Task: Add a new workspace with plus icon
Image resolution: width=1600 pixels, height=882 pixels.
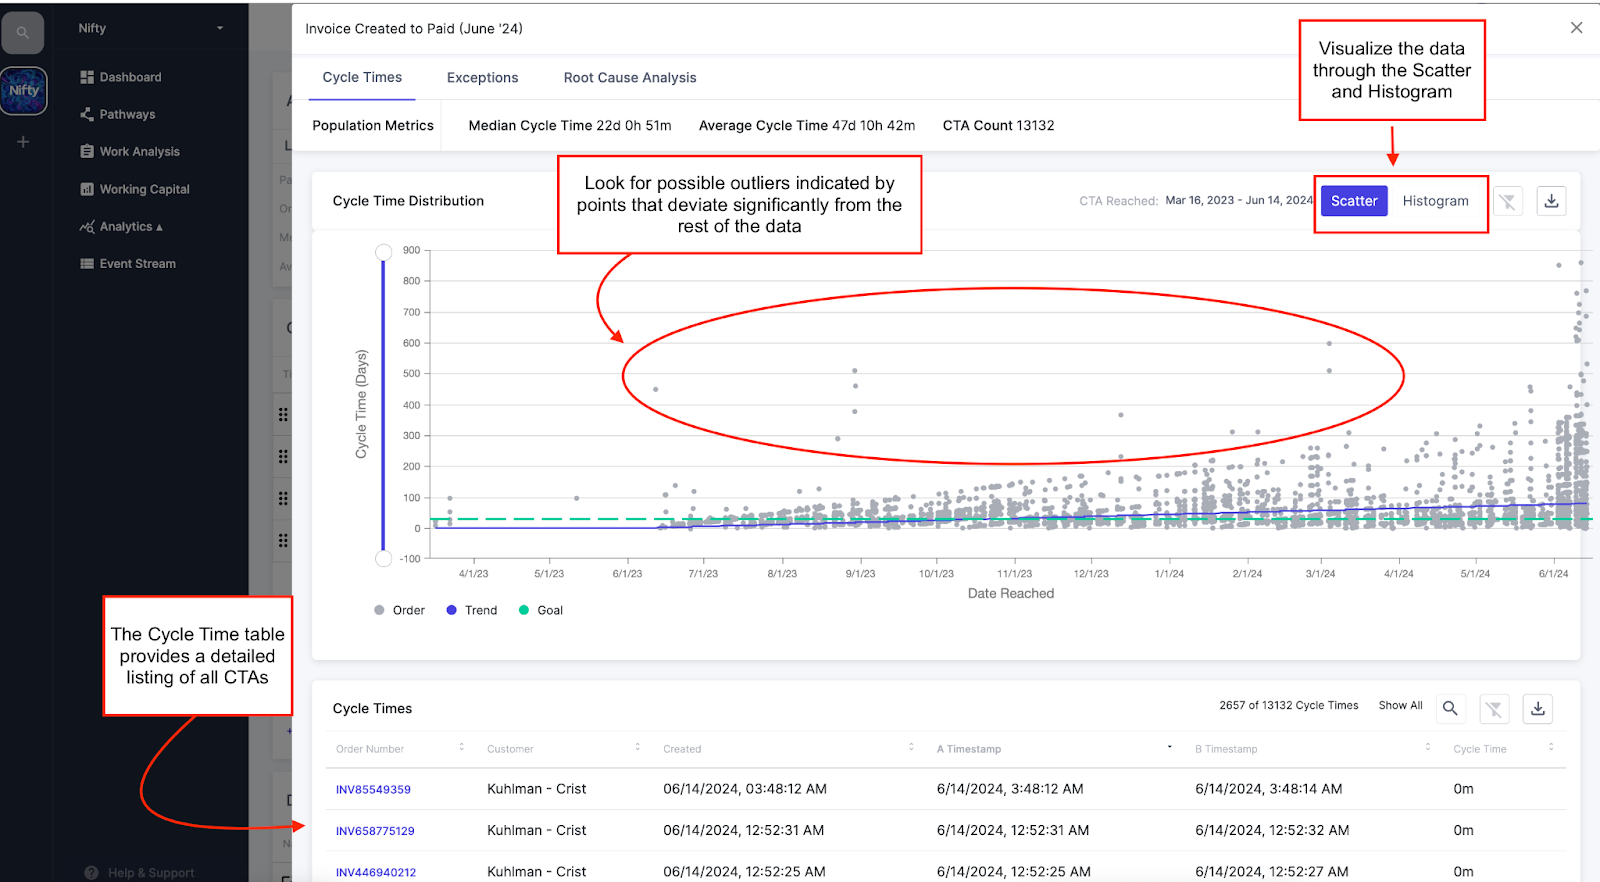Action: pyautogui.click(x=23, y=142)
